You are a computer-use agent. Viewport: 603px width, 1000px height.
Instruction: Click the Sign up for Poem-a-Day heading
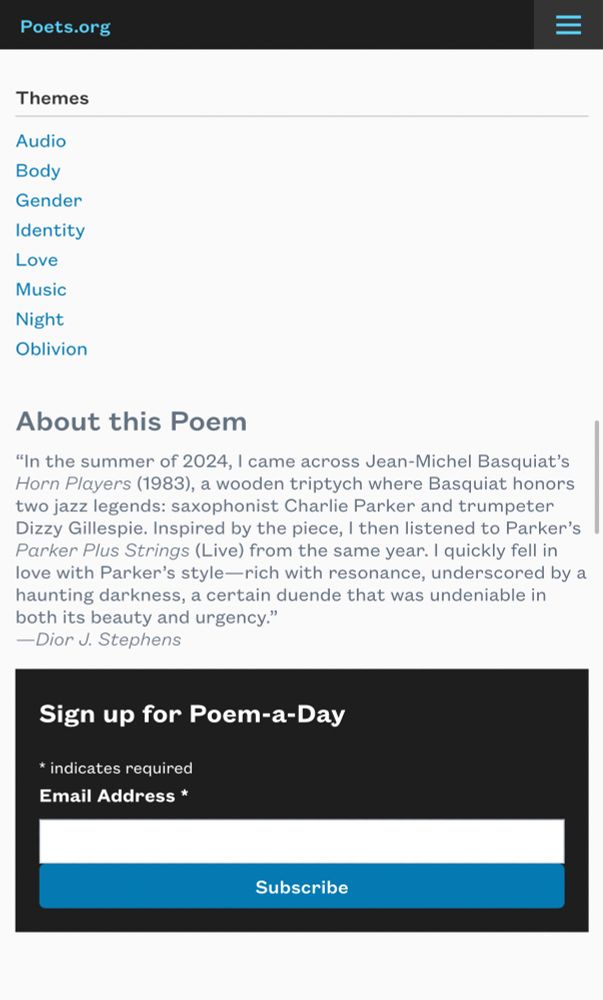click(192, 714)
